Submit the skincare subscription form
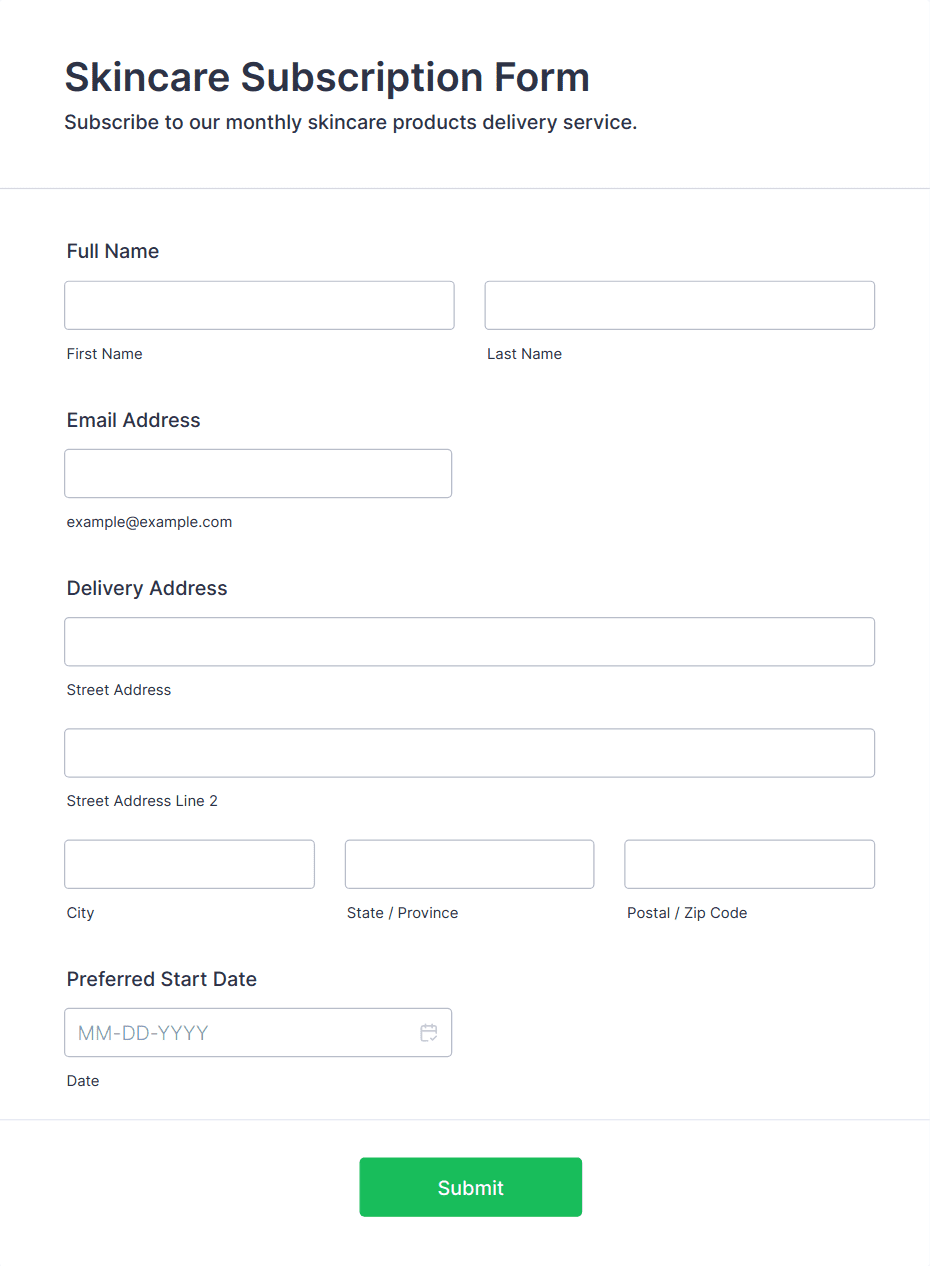This screenshot has width=930, height=1266. click(471, 1187)
